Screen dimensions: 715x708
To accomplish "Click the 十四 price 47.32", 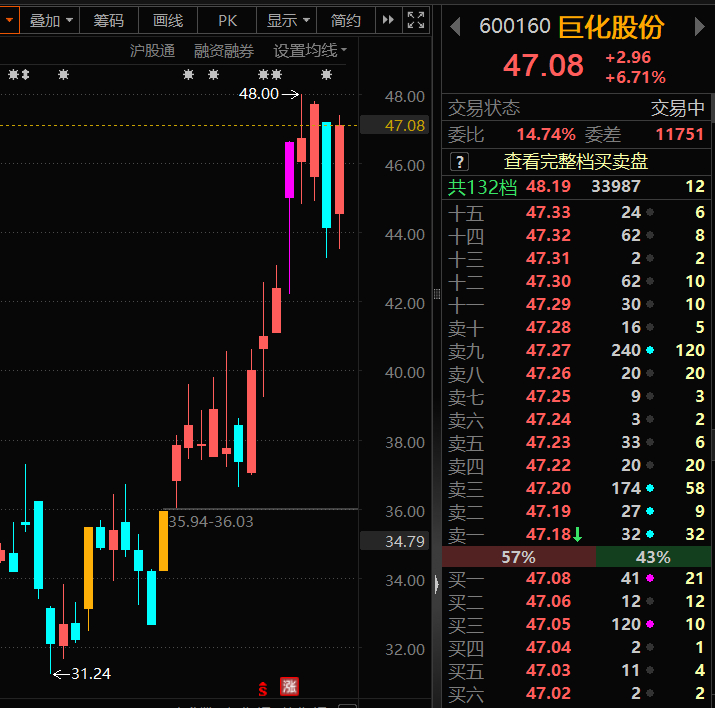I will pyautogui.click(x=548, y=235).
